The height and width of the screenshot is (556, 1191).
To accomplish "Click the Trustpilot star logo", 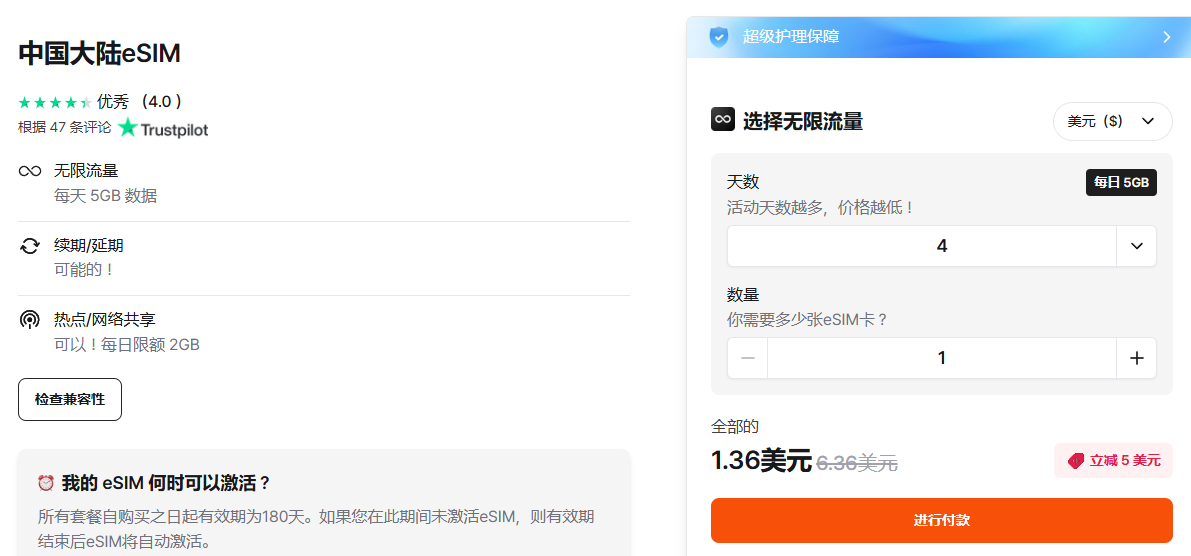I will 127,128.
